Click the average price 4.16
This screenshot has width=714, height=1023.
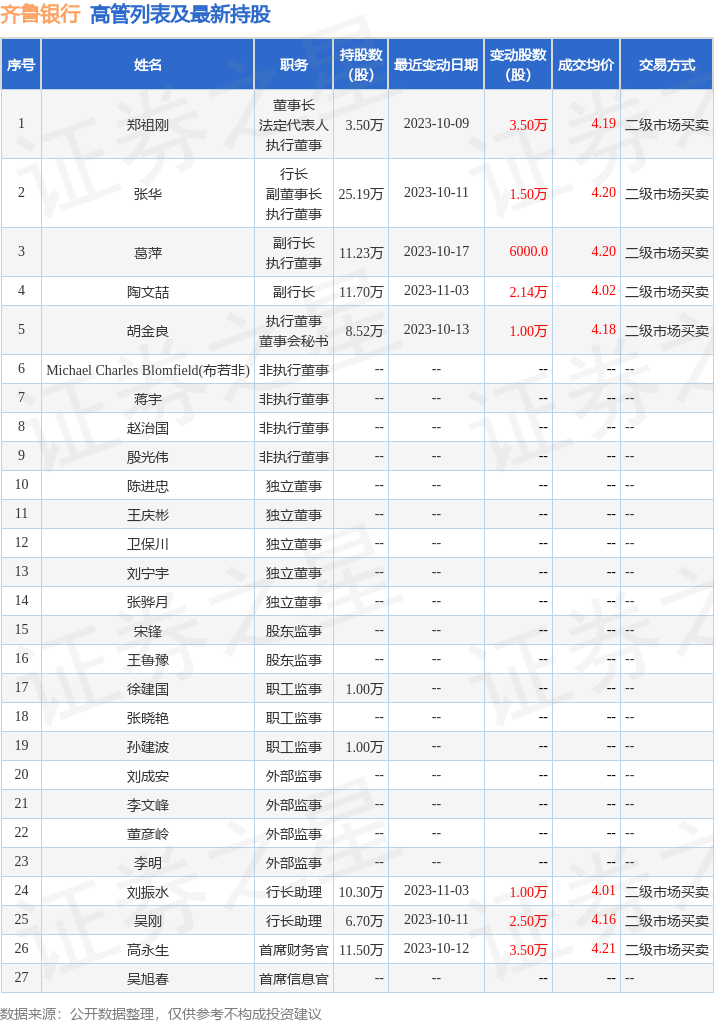point(604,919)
